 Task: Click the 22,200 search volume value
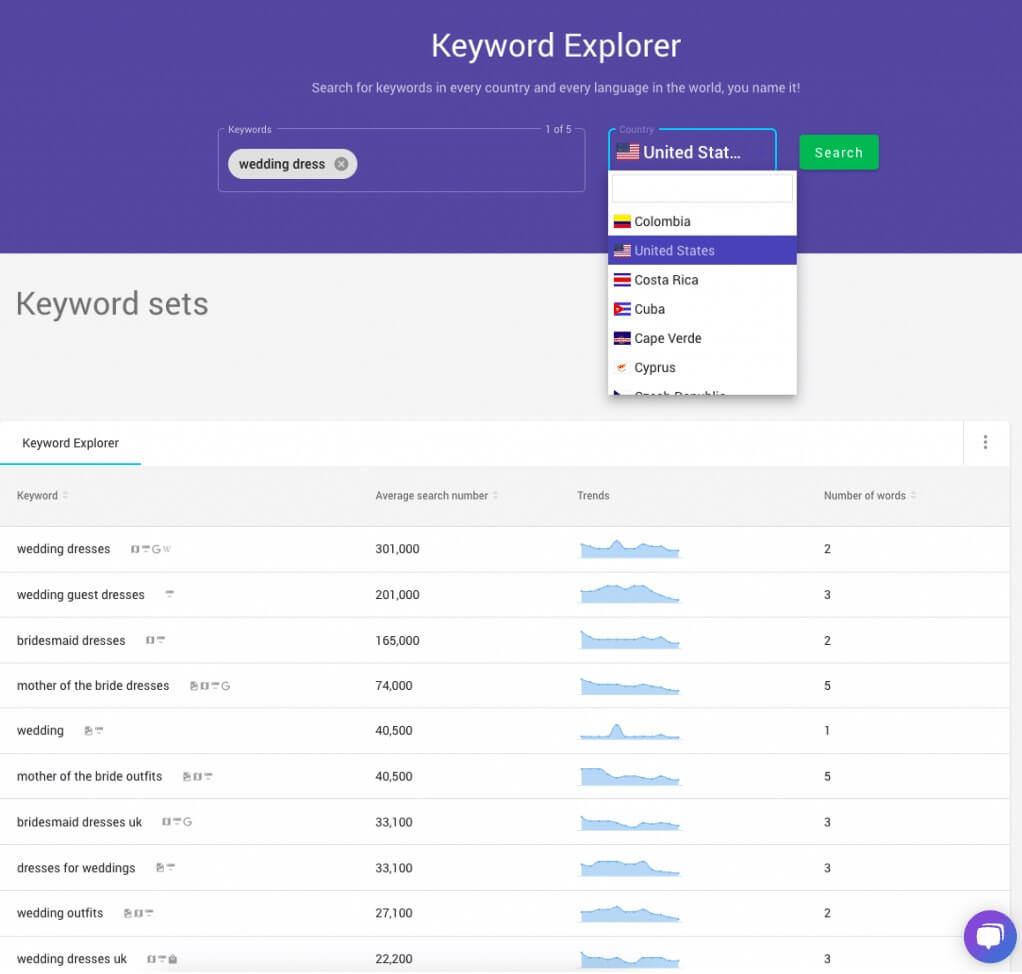(x=394, y=959)
